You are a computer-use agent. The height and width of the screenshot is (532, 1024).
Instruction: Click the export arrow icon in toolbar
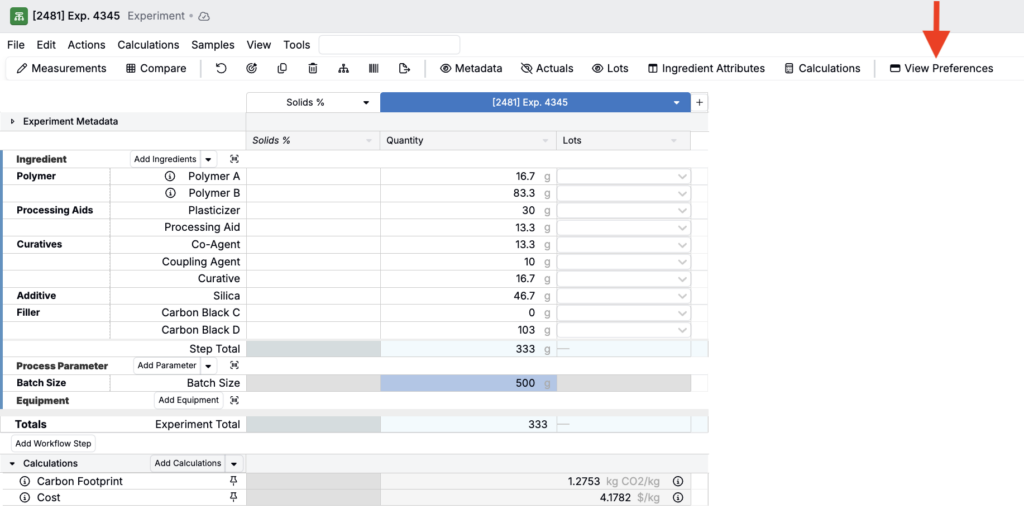coord(404,68)
